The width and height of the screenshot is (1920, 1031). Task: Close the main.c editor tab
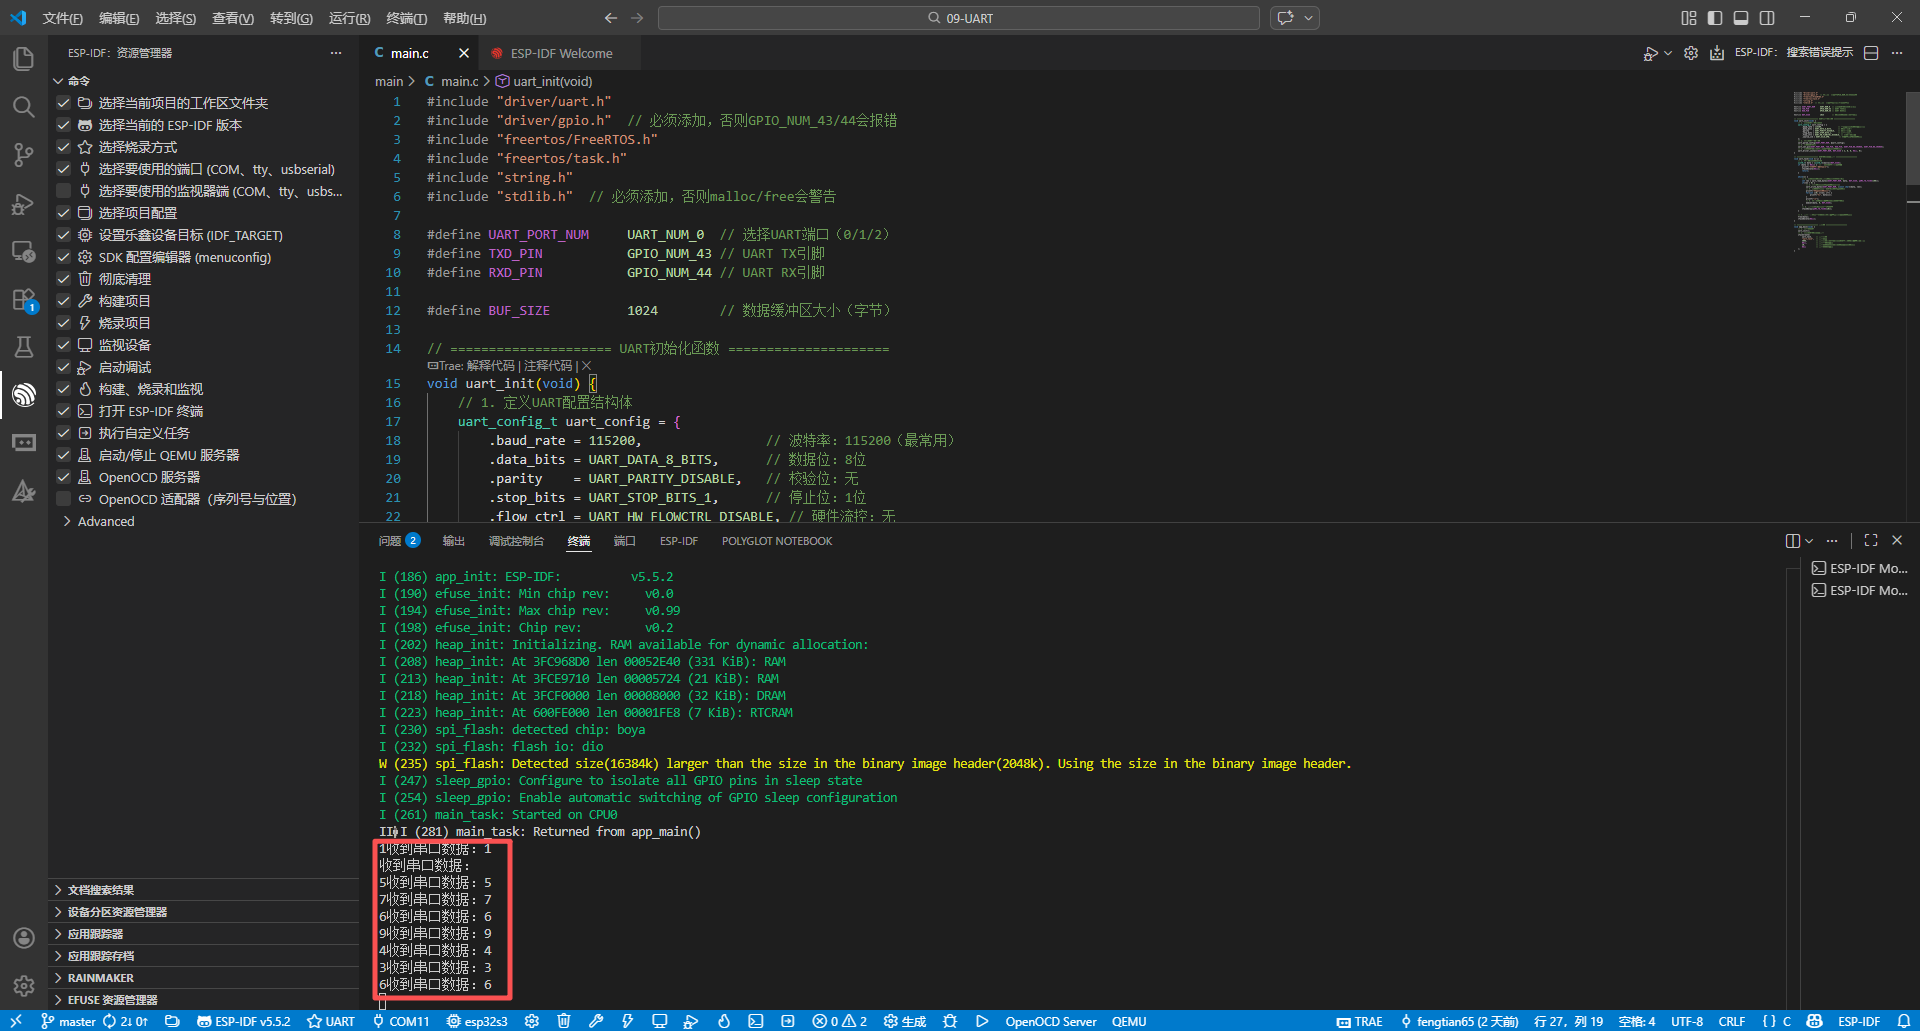pyautogui.click(x=464, y=53)
